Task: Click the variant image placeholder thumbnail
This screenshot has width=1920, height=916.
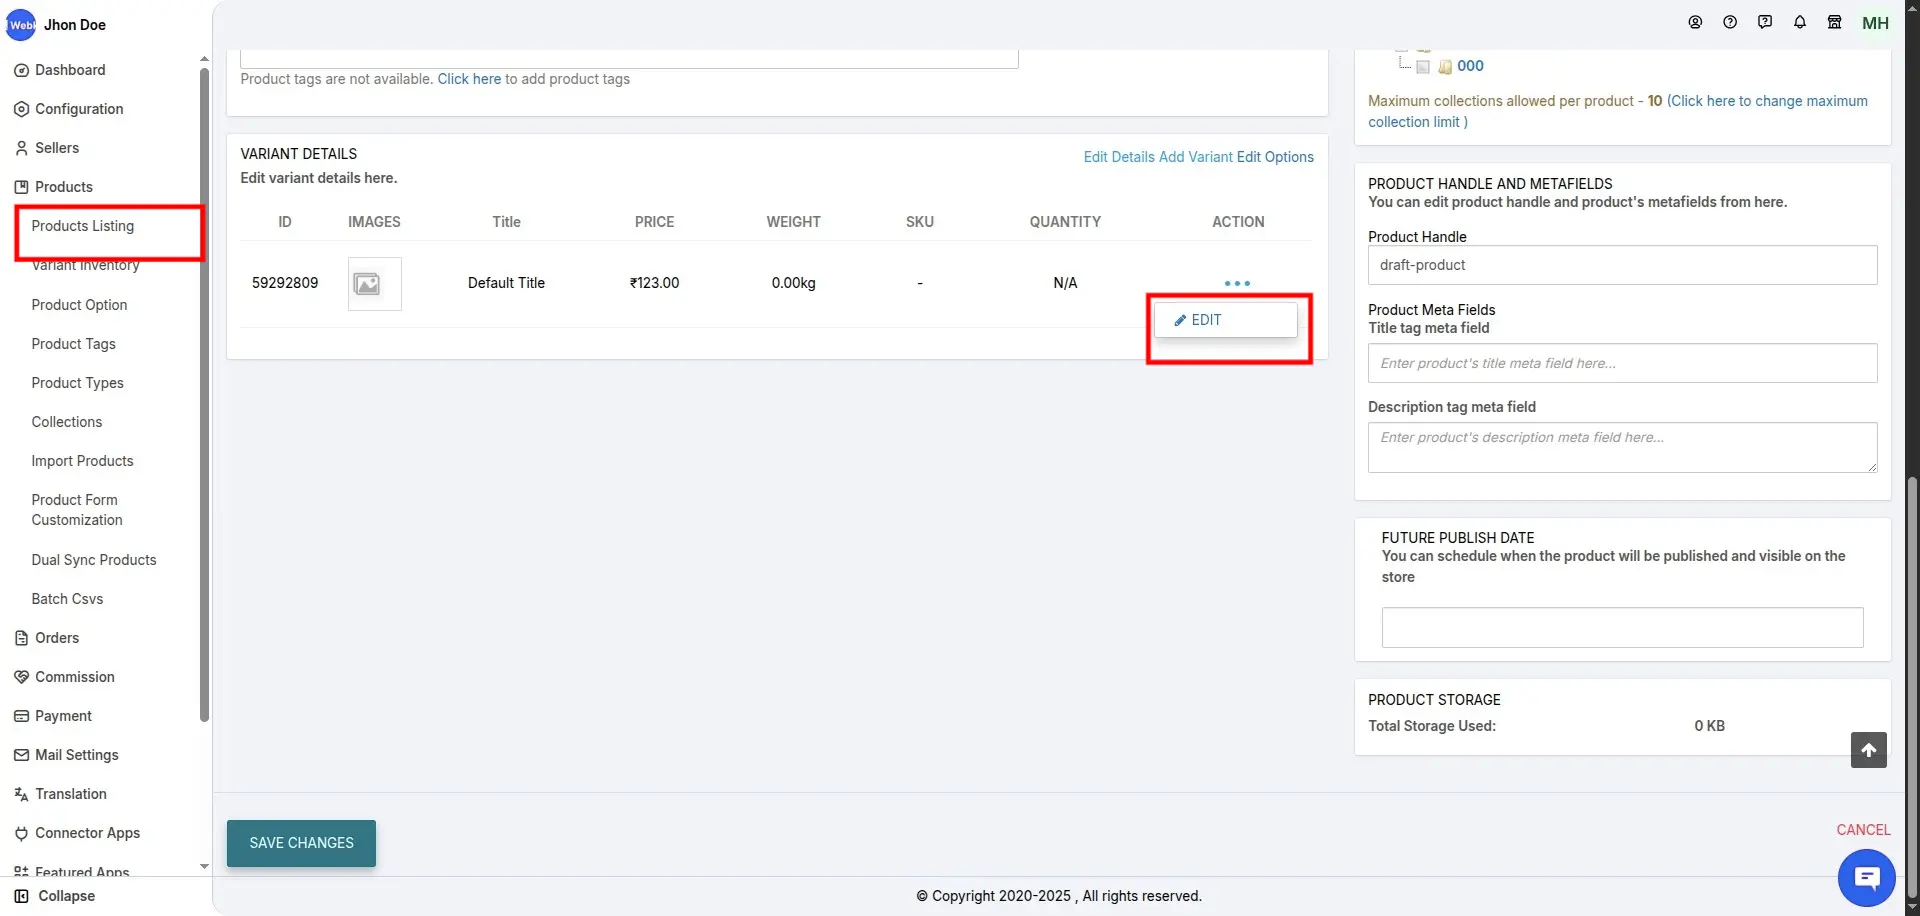Action: pyautogui.click(x=374, y=284)
